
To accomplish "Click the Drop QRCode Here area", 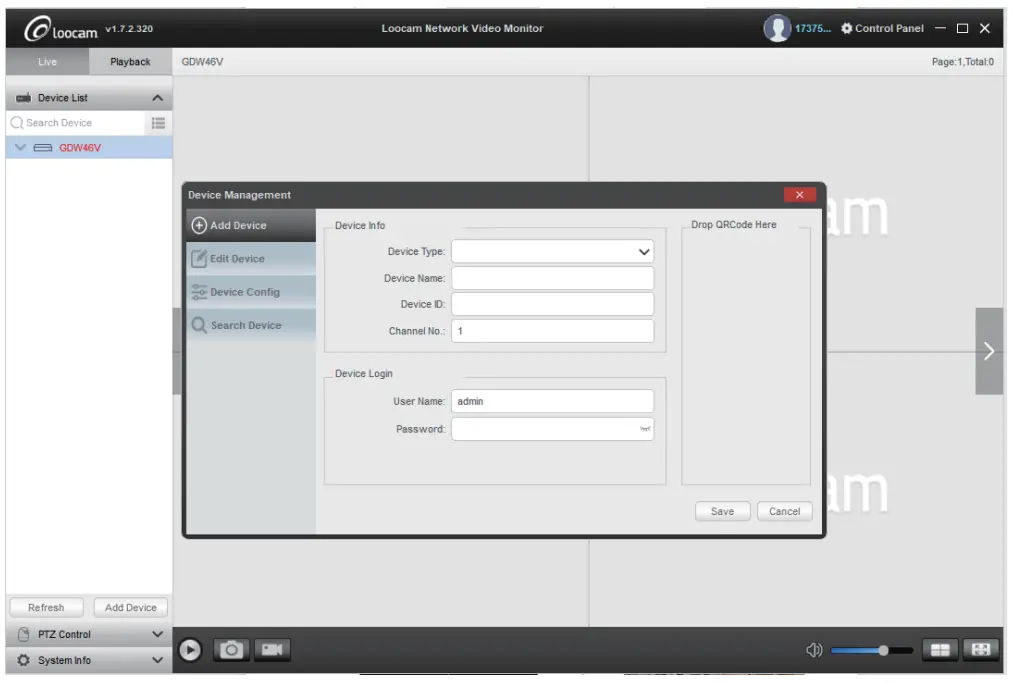I will (746, 356).
